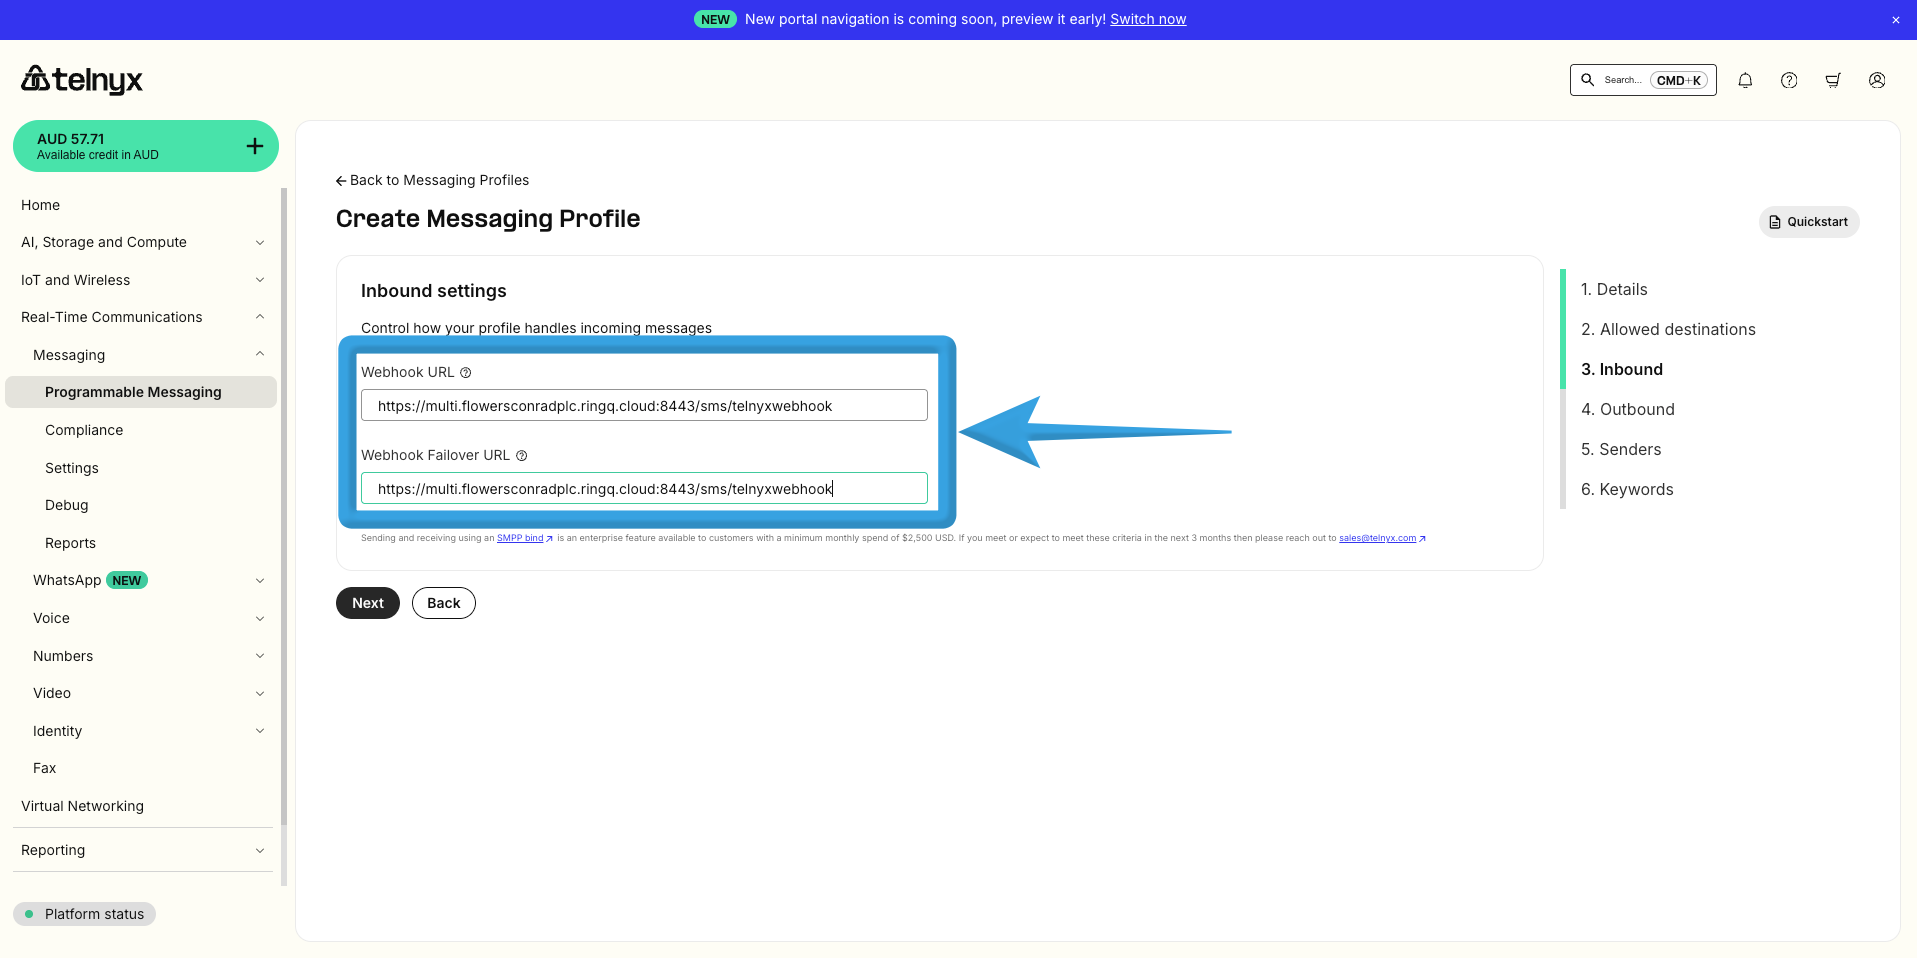The height and width of the screenshot is (958, 1917).
Task: View the Webhook URL tooltip icon
Action: 466,372
